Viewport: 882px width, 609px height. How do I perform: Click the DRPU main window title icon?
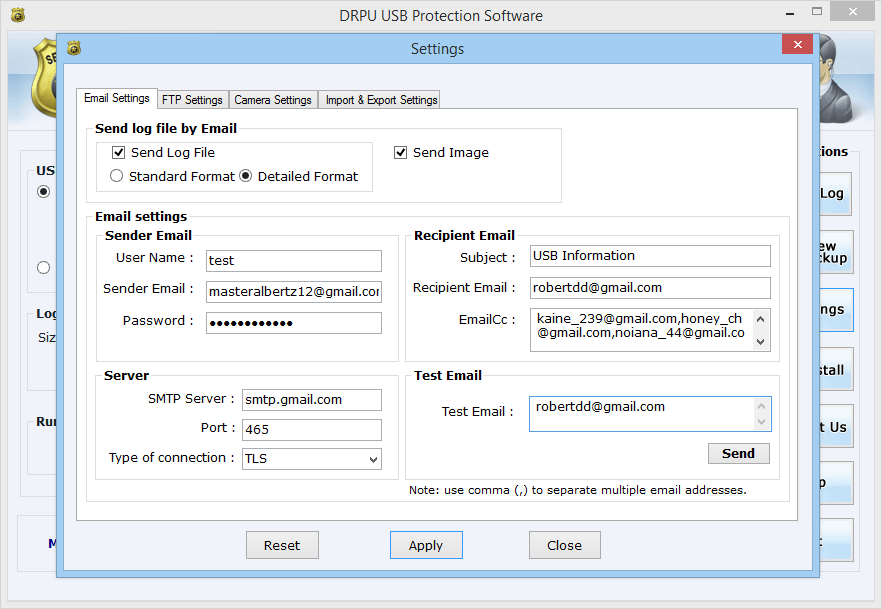(x=18, y=15)
